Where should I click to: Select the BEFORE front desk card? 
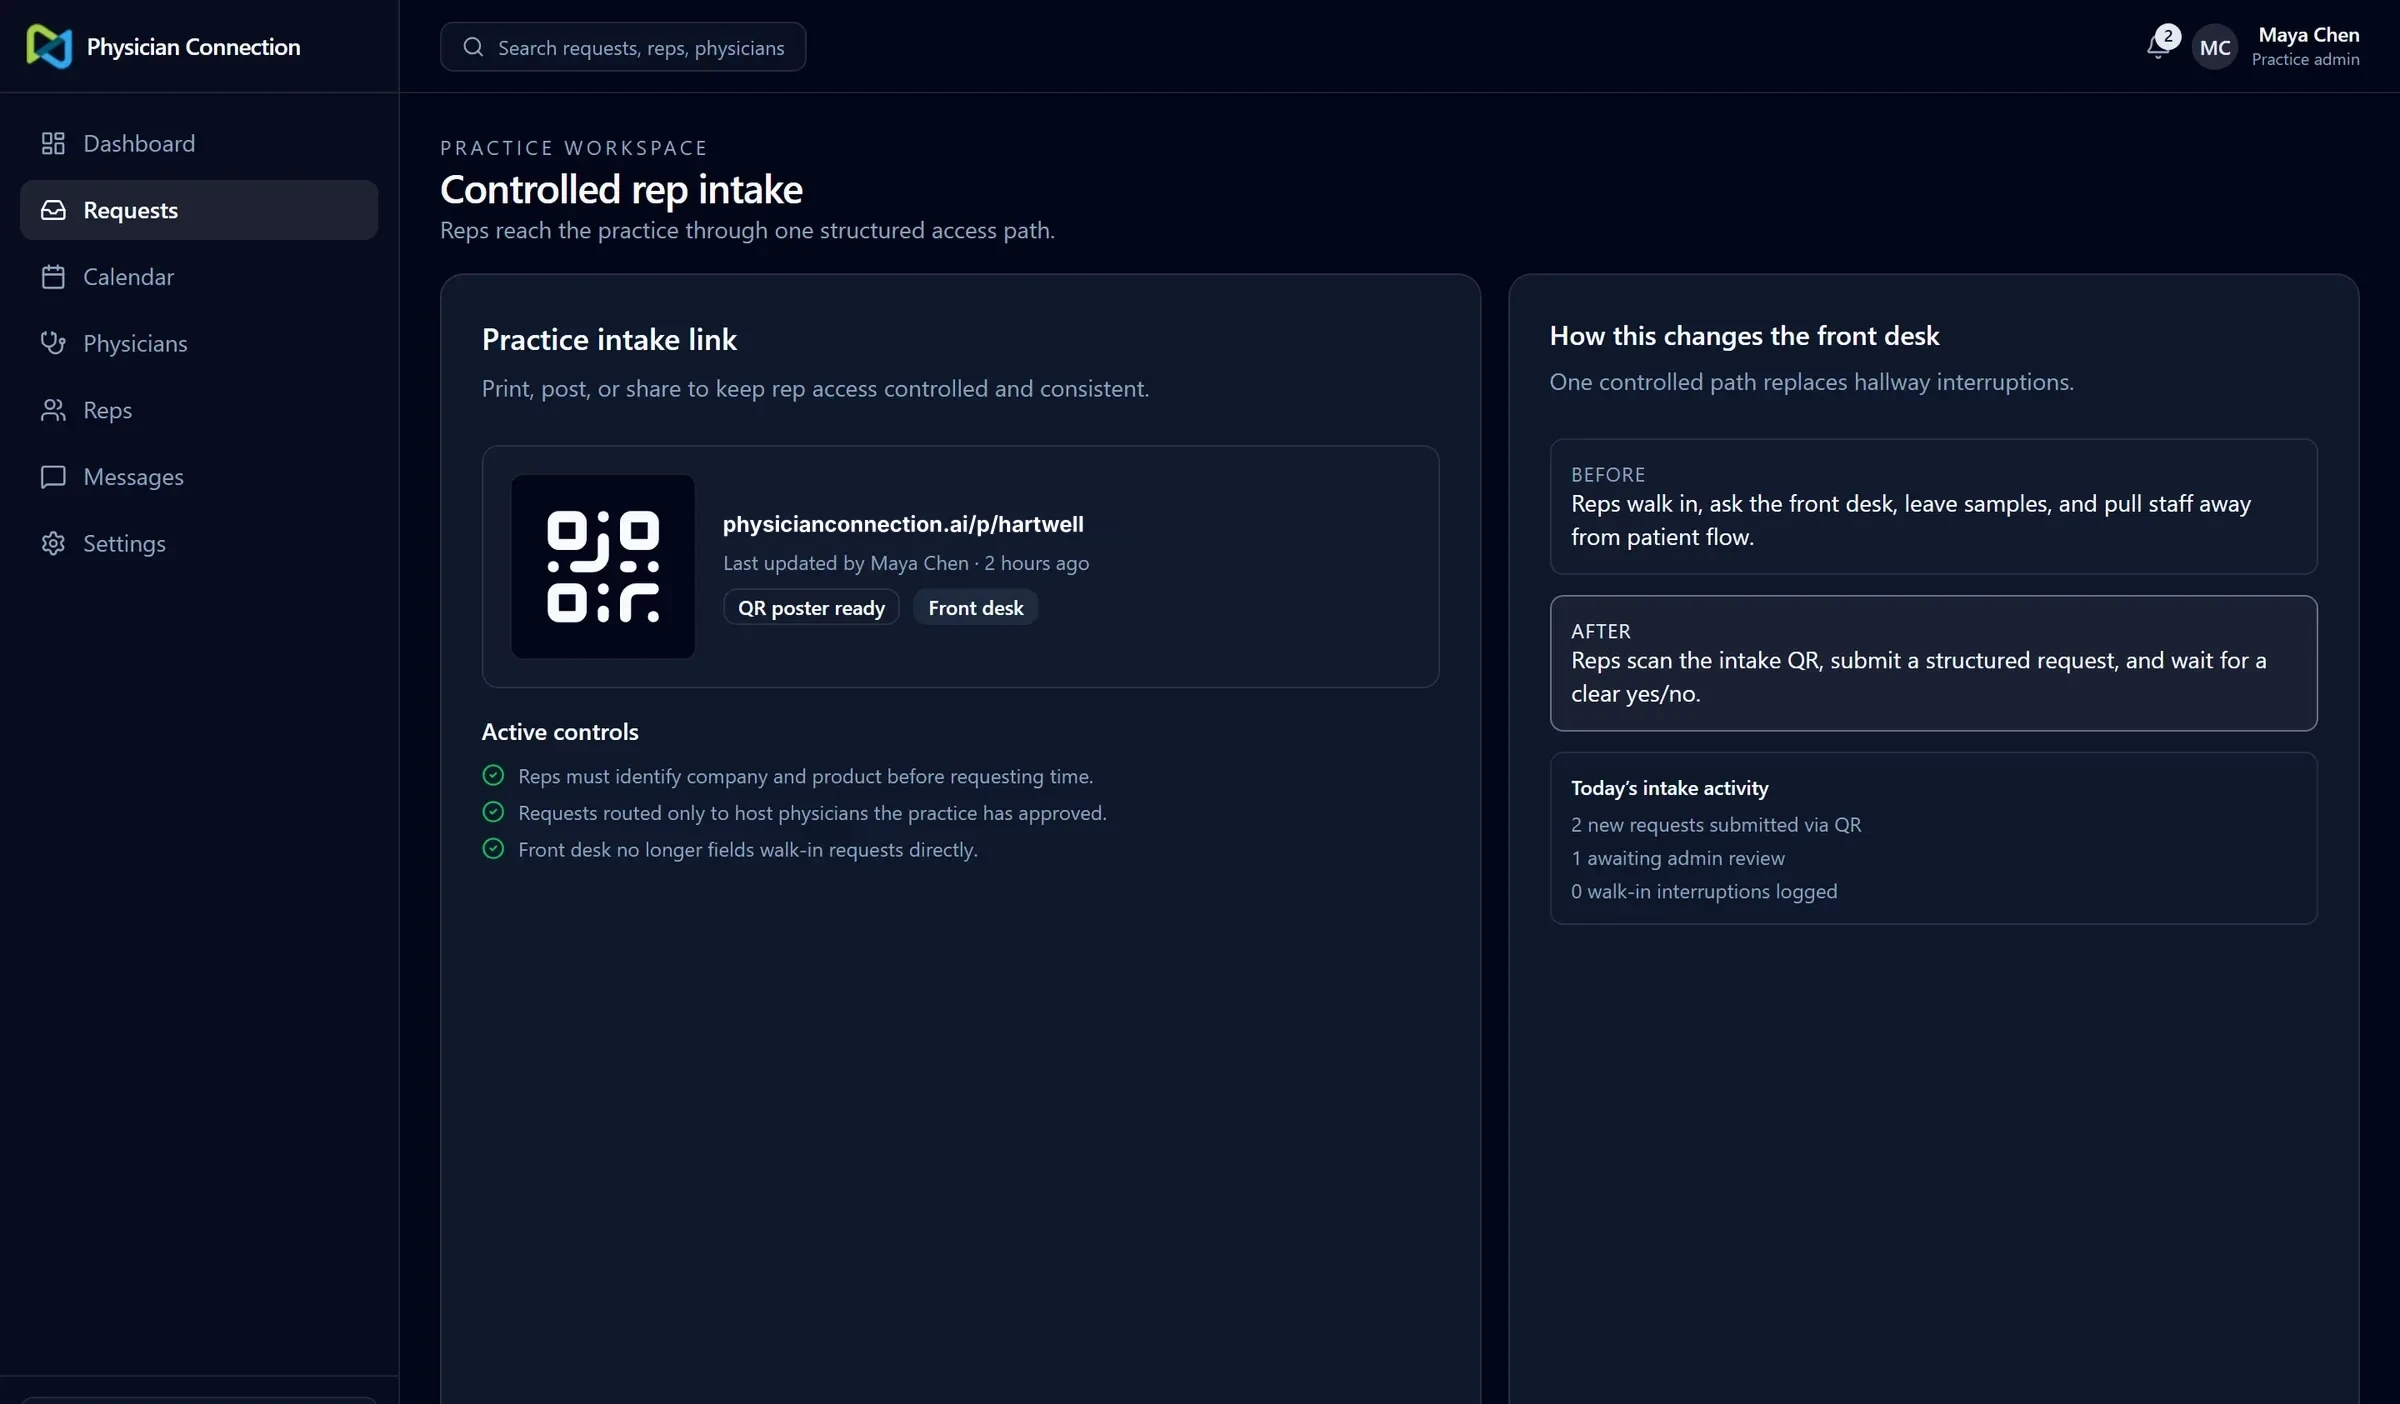tap(1933, 506)
